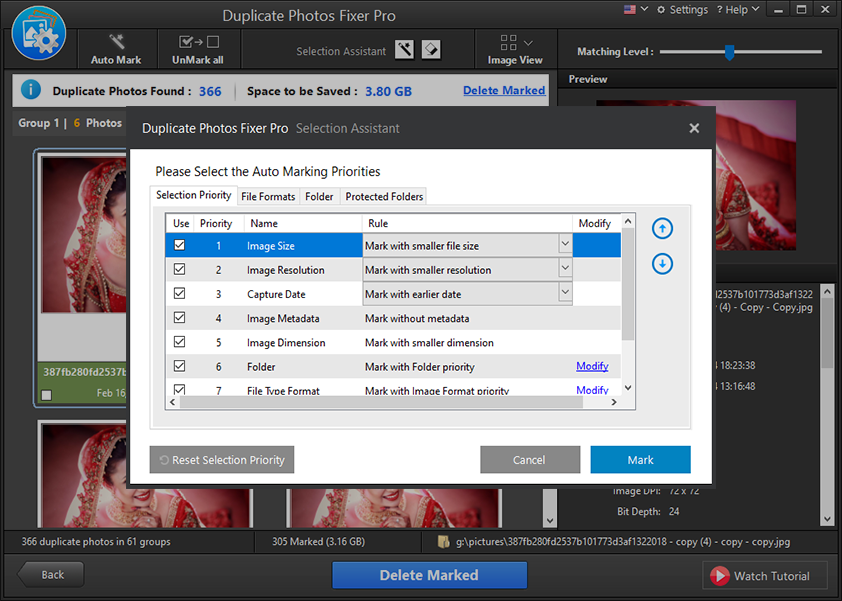Uncheck Use for the Folder rule
The image size is (842, 601).
179,366
